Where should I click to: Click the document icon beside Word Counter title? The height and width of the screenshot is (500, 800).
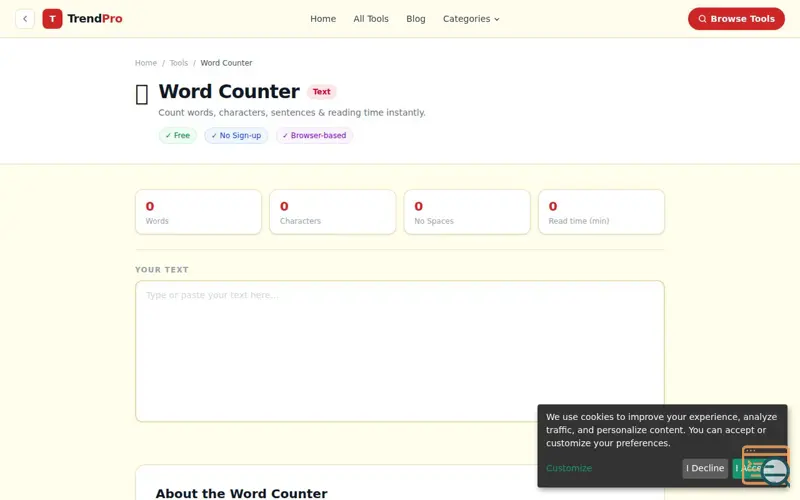142,94
